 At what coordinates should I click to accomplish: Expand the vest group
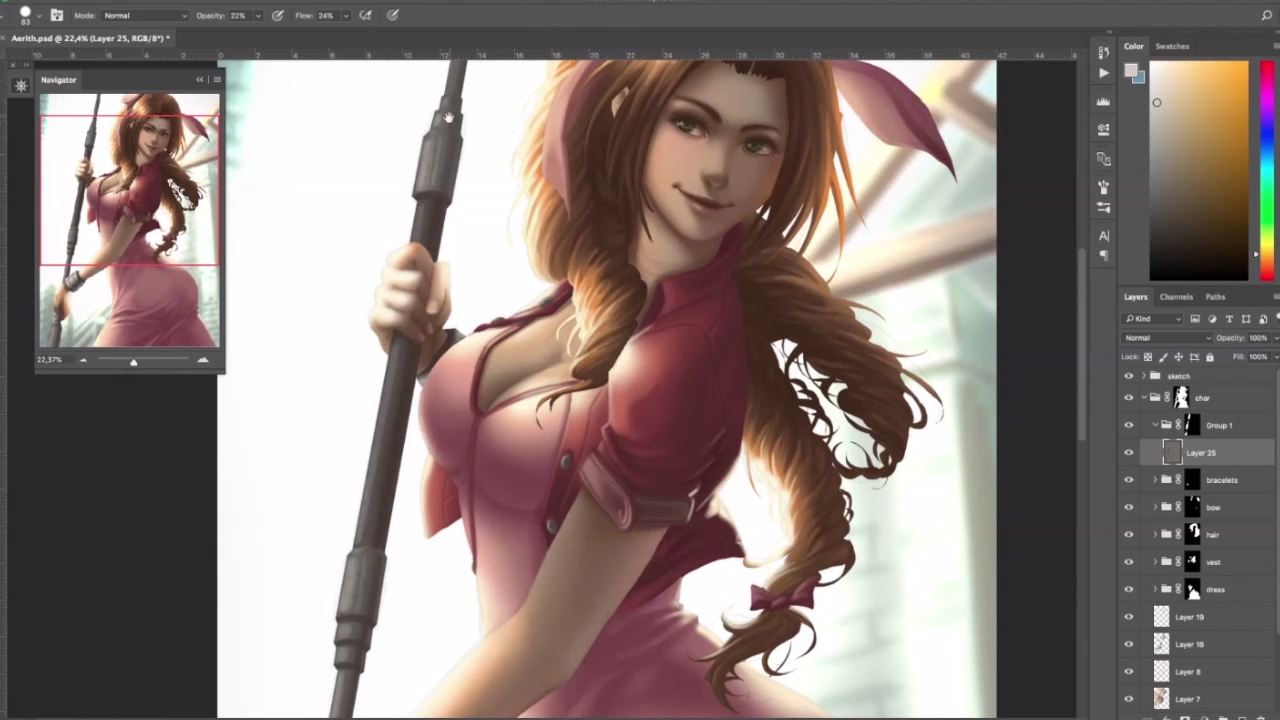click(1155, 562)
